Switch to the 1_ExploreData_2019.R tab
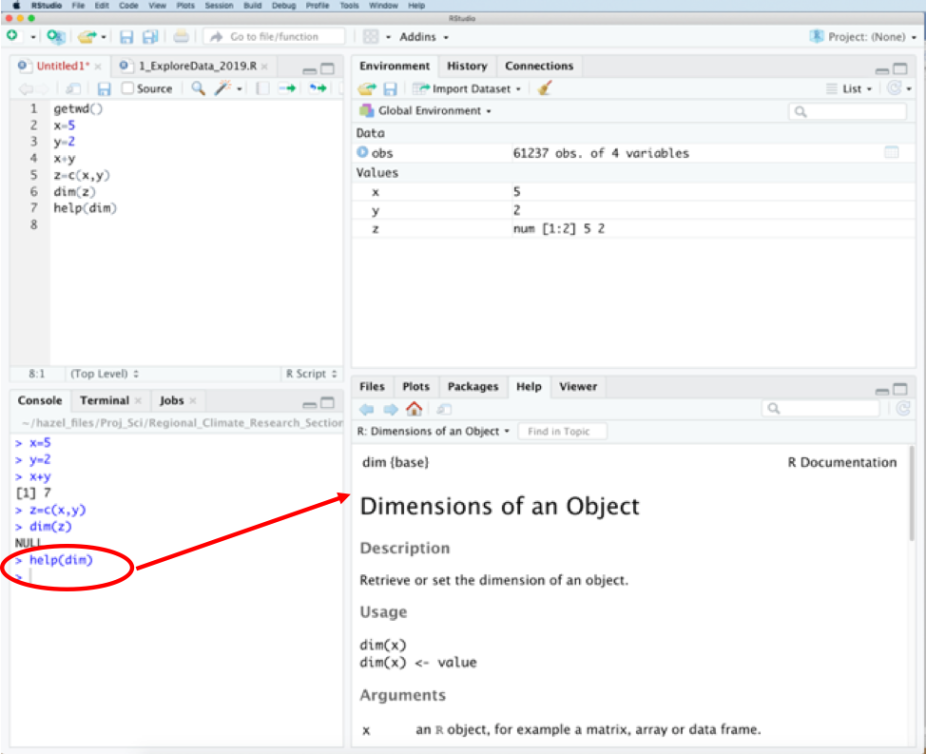This screenshot has width=926, height=754. coord(197,66)
